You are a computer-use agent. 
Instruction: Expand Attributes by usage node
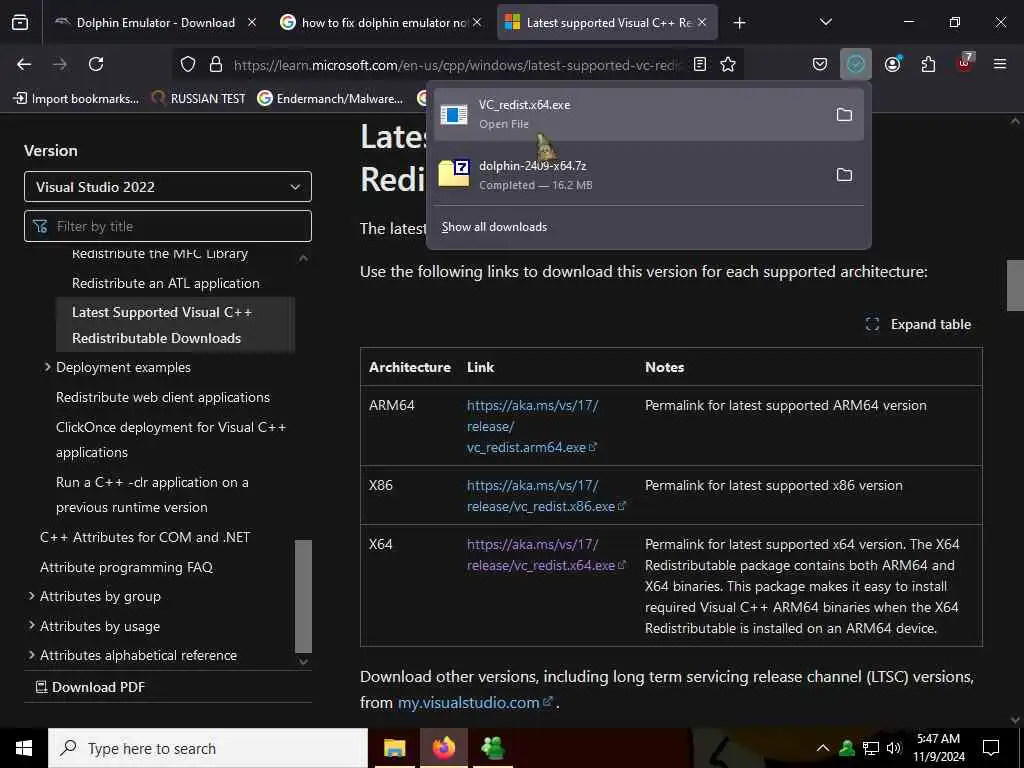click(31, 625)
